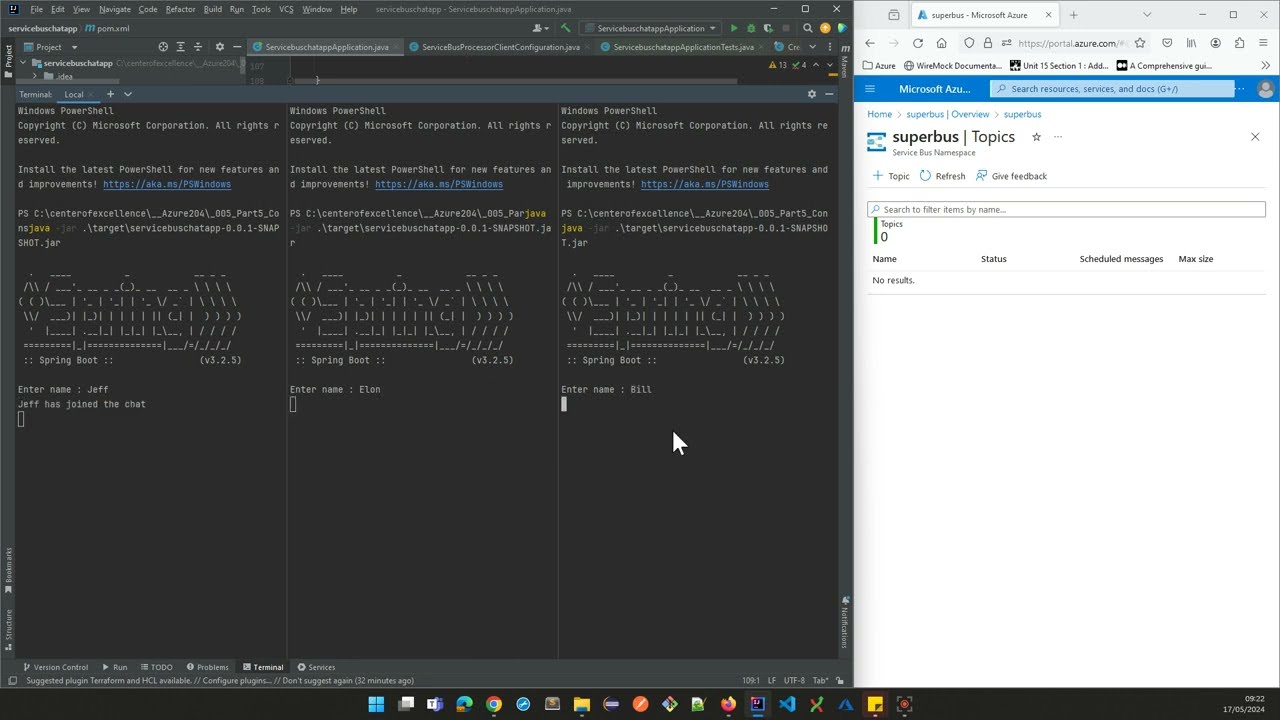Open Azure account avatar
This screenshot has width=1280, height=720.
tap(1265, 89)
